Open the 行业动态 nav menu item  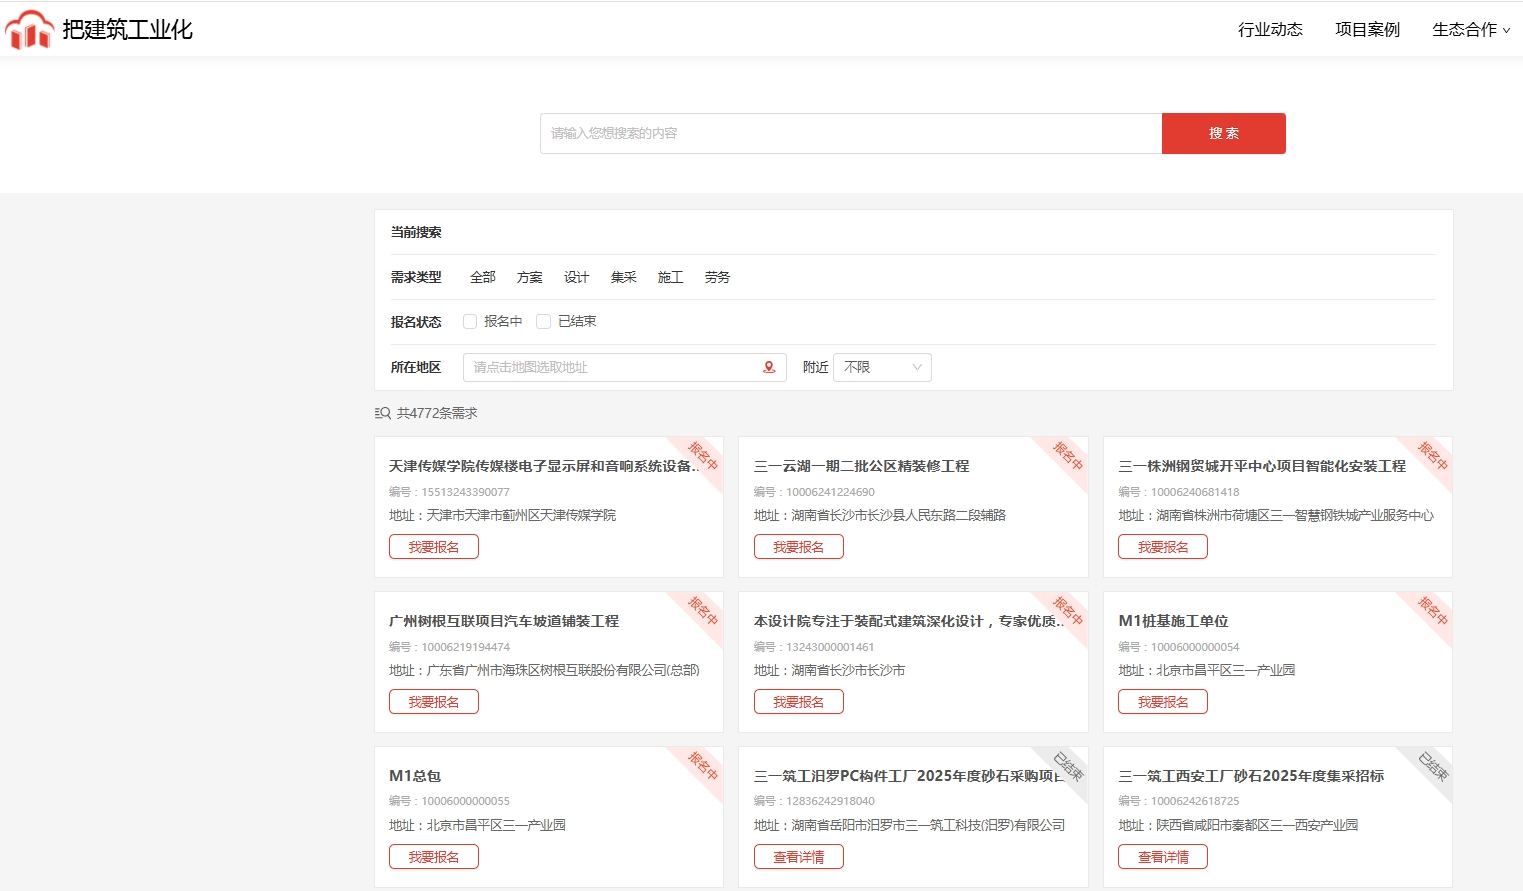[1270, 30]
